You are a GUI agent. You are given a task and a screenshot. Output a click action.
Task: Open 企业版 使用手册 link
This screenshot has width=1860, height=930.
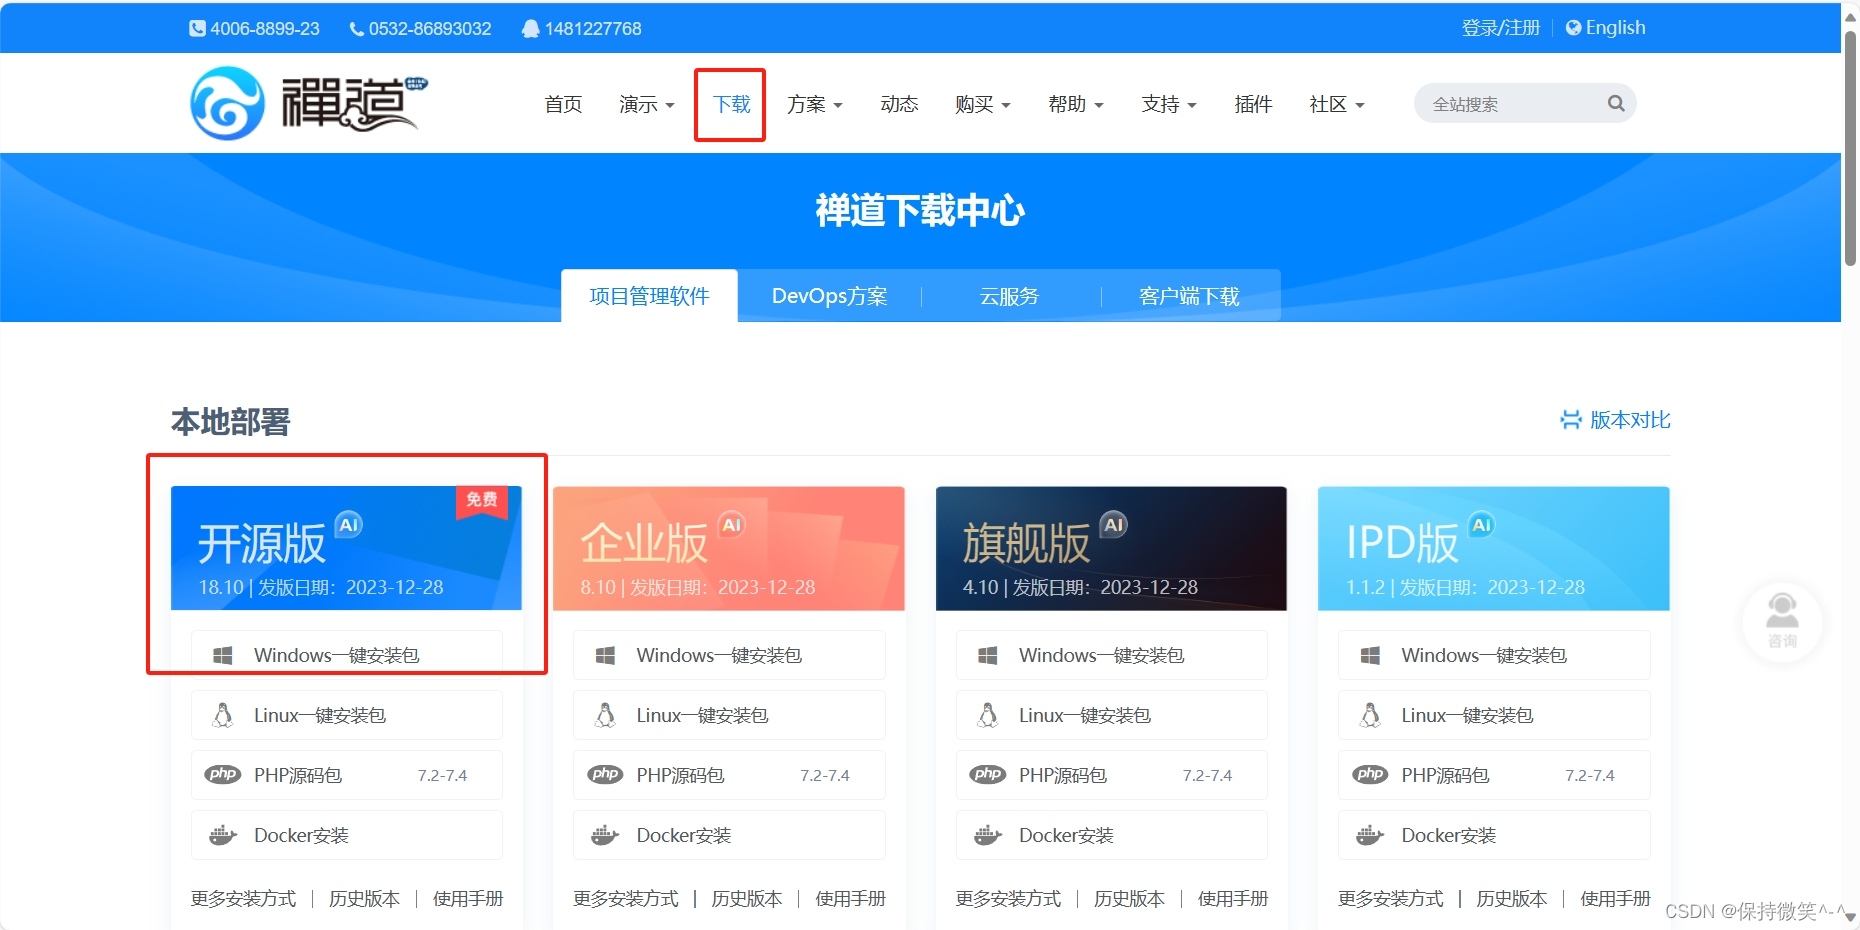(851, 899)
